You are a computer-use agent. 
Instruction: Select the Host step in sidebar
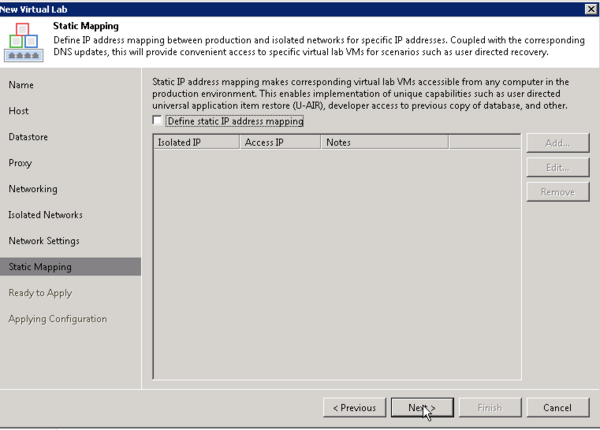point(20,111)
